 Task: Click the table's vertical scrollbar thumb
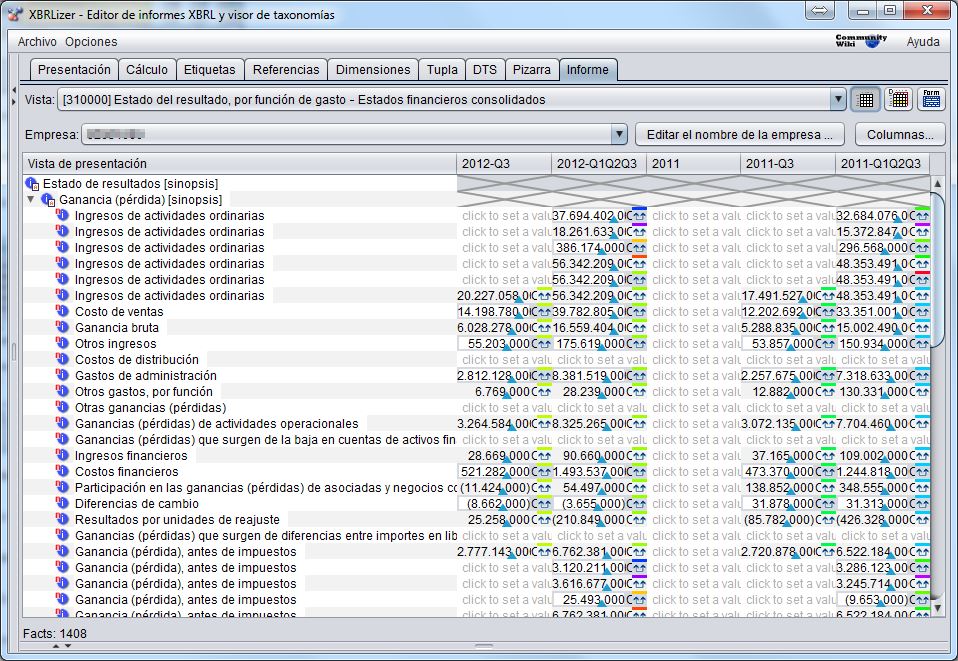click(x=937, y=269)
